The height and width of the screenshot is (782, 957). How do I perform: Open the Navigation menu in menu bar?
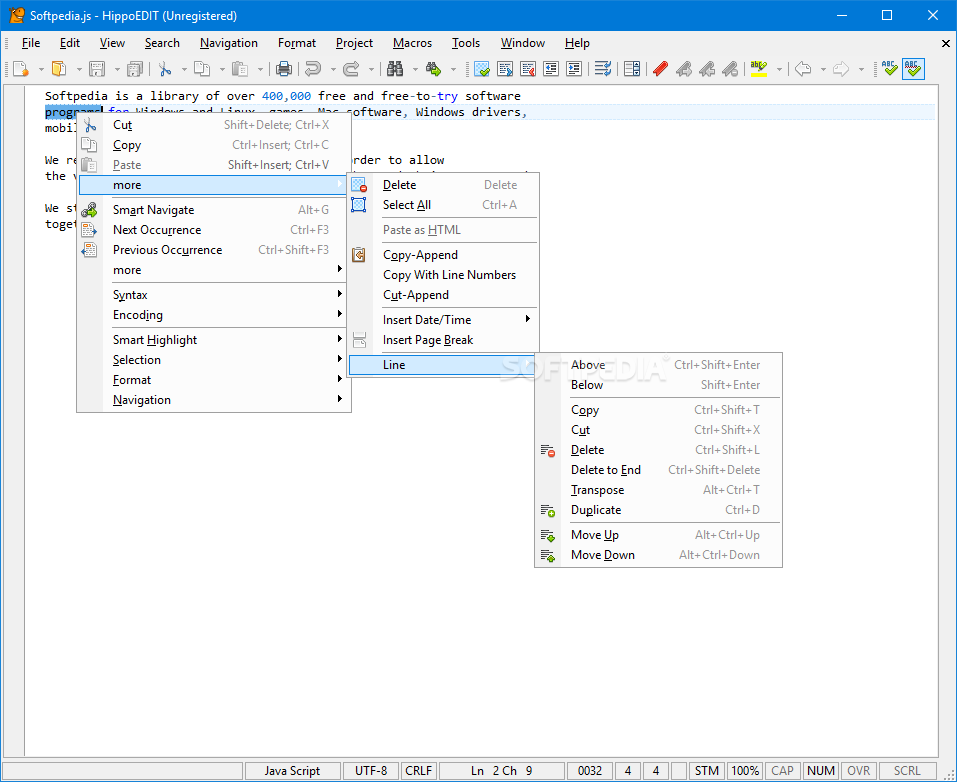pyautogui.click(x=229, y=43)
